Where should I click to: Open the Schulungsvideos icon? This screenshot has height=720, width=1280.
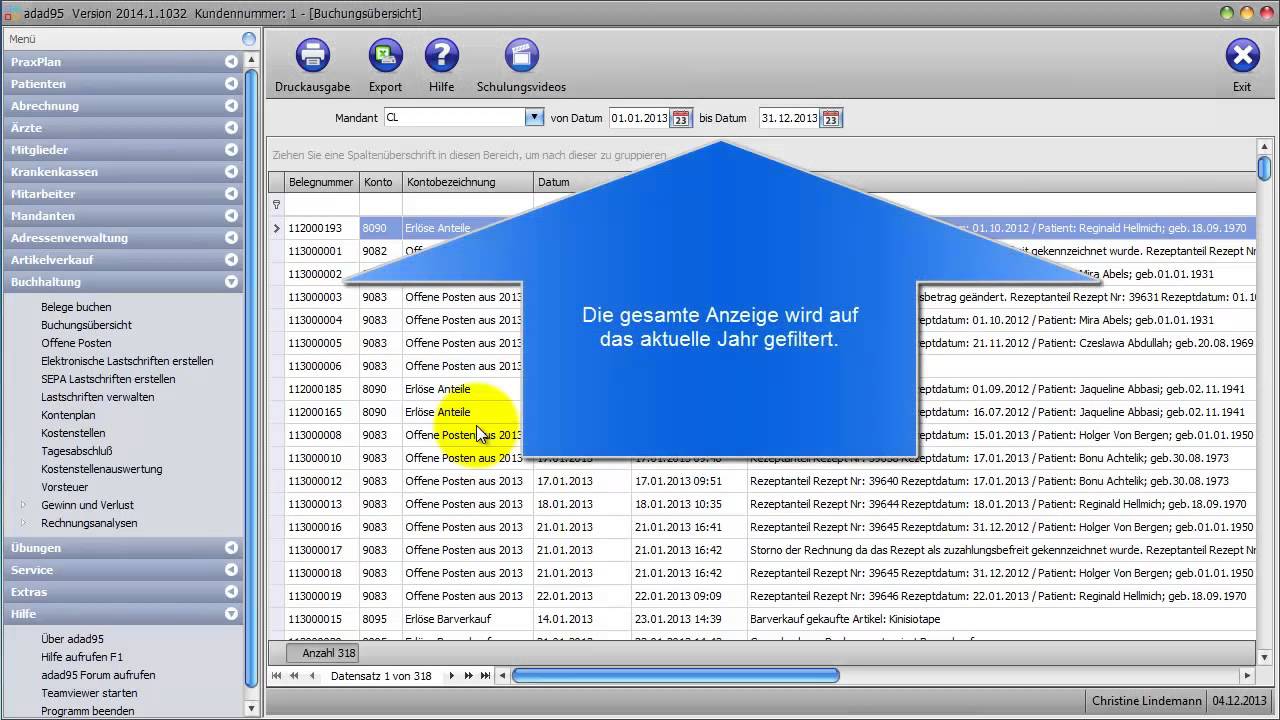click(521, 56)
